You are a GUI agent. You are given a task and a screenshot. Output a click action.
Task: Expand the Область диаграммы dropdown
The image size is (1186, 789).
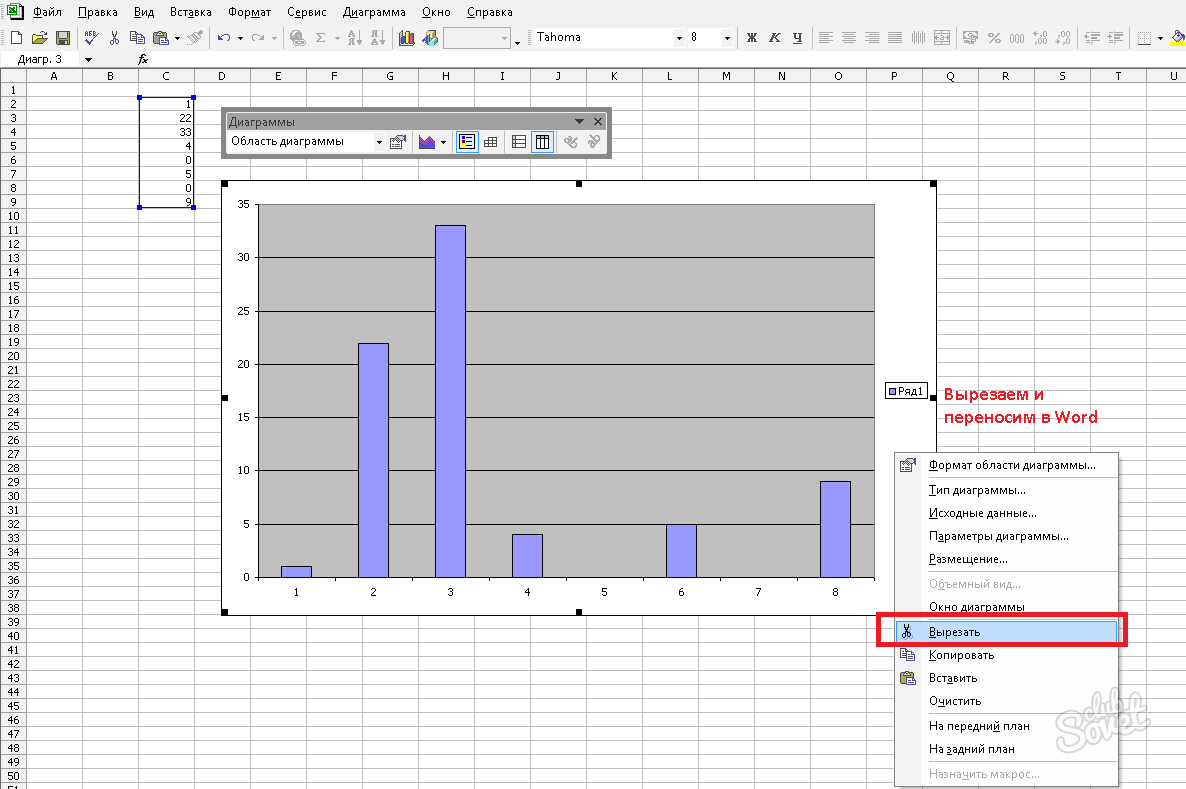[x=380, y=142]
